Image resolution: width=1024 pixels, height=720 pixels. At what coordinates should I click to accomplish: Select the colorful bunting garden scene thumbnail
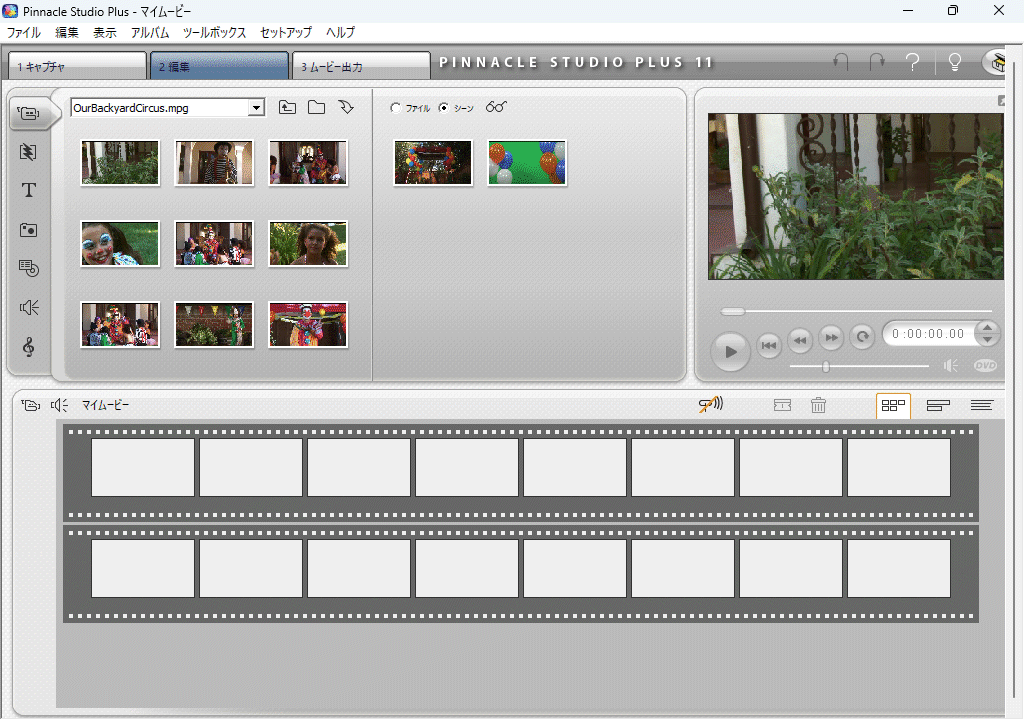[214, 325]
